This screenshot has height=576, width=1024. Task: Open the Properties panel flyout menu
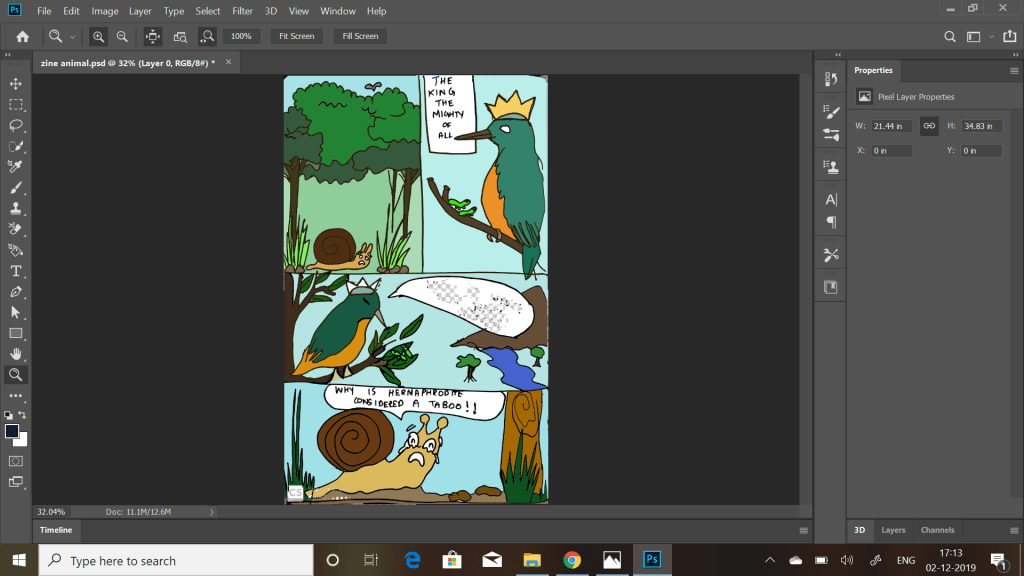(x=1013, y=71)
